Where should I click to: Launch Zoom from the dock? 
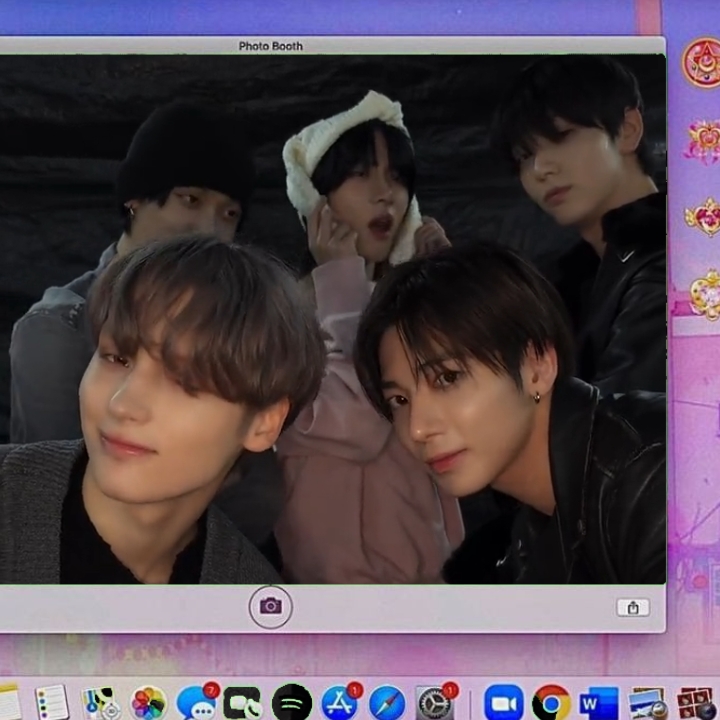[x=503, y=702]
